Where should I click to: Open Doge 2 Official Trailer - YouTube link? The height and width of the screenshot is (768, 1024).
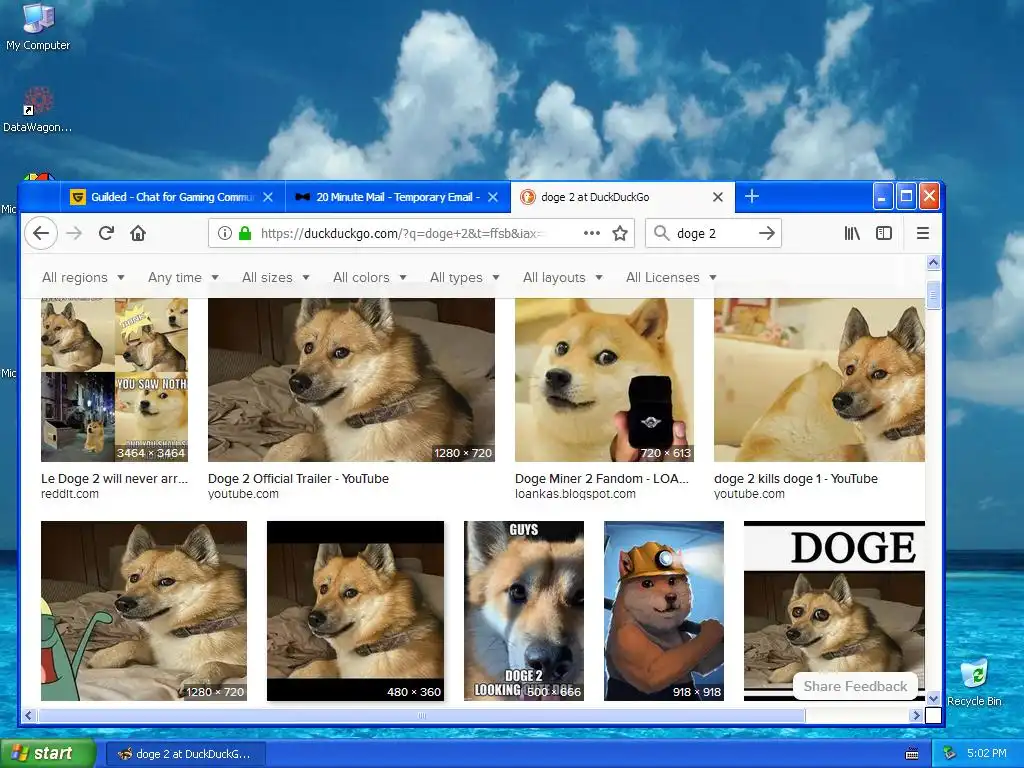coord(298,479)
